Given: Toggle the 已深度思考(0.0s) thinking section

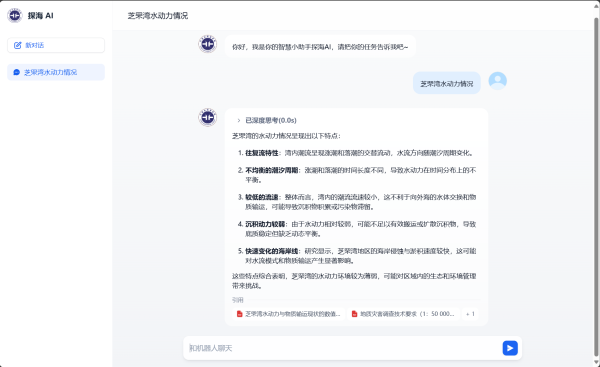Looking at the screenshot, I should [x=267, y=120].
